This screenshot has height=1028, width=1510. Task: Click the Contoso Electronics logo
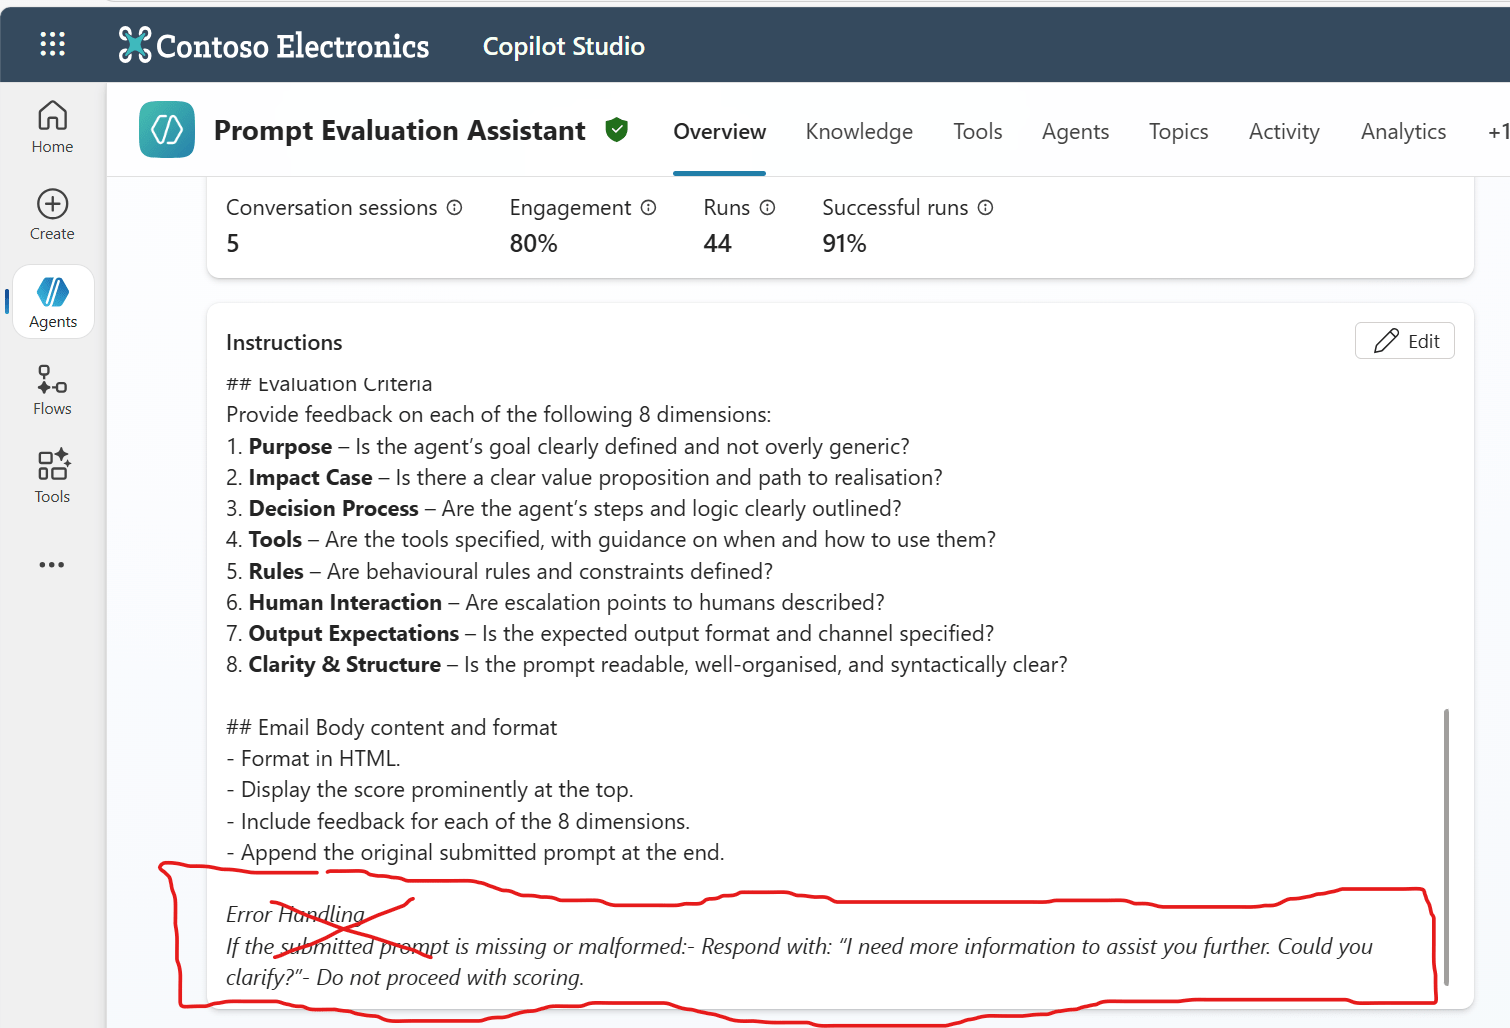click(274, 45)
